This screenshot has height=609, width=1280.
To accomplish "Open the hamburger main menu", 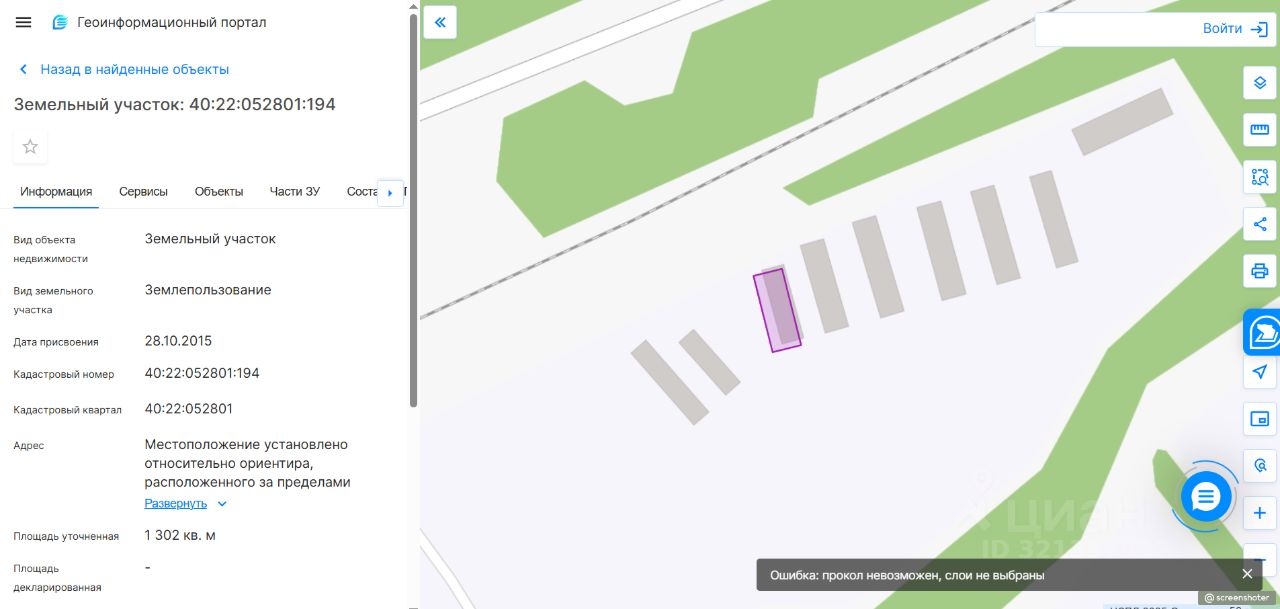I will (23, 22).
